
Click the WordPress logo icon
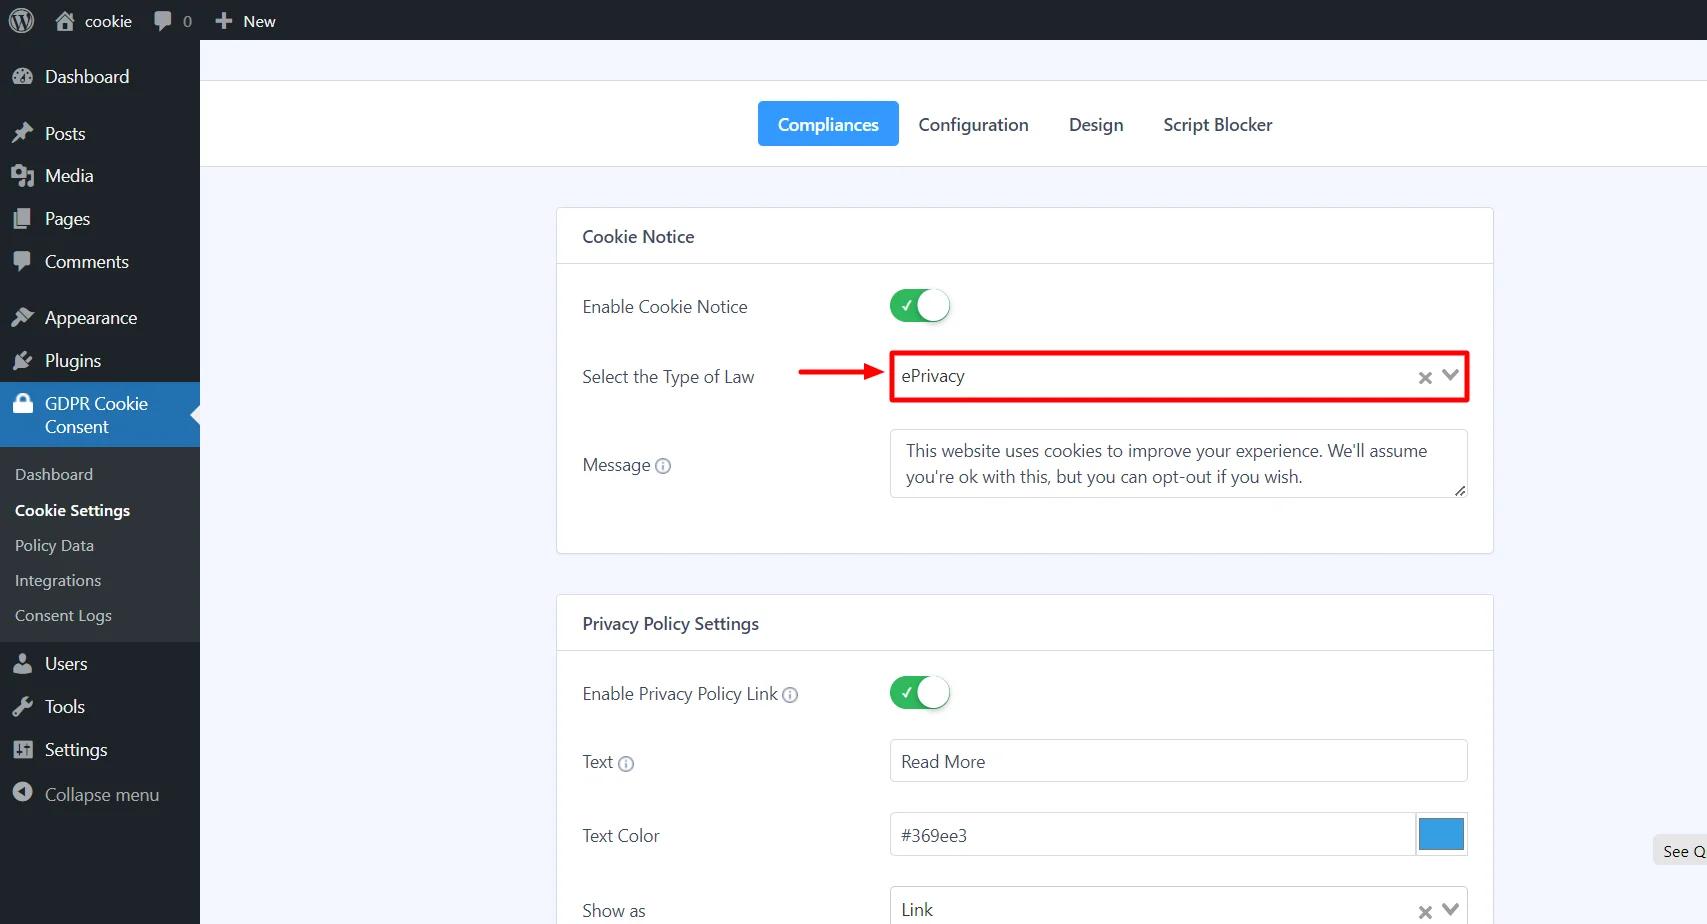21,20
